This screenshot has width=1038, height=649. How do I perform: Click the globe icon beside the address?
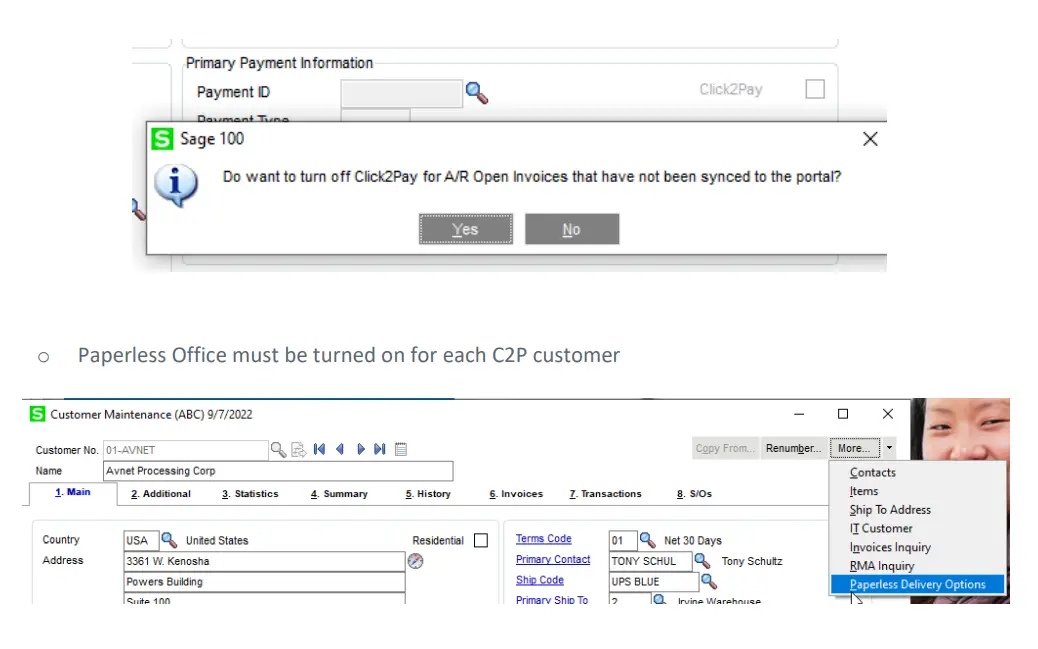point(415,562)
